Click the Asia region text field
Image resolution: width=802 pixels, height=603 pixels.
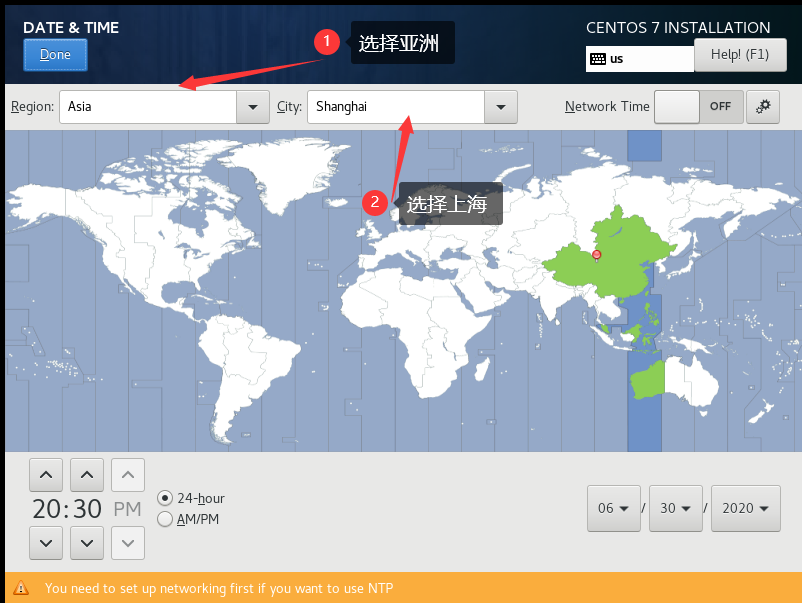click(148, 107)
